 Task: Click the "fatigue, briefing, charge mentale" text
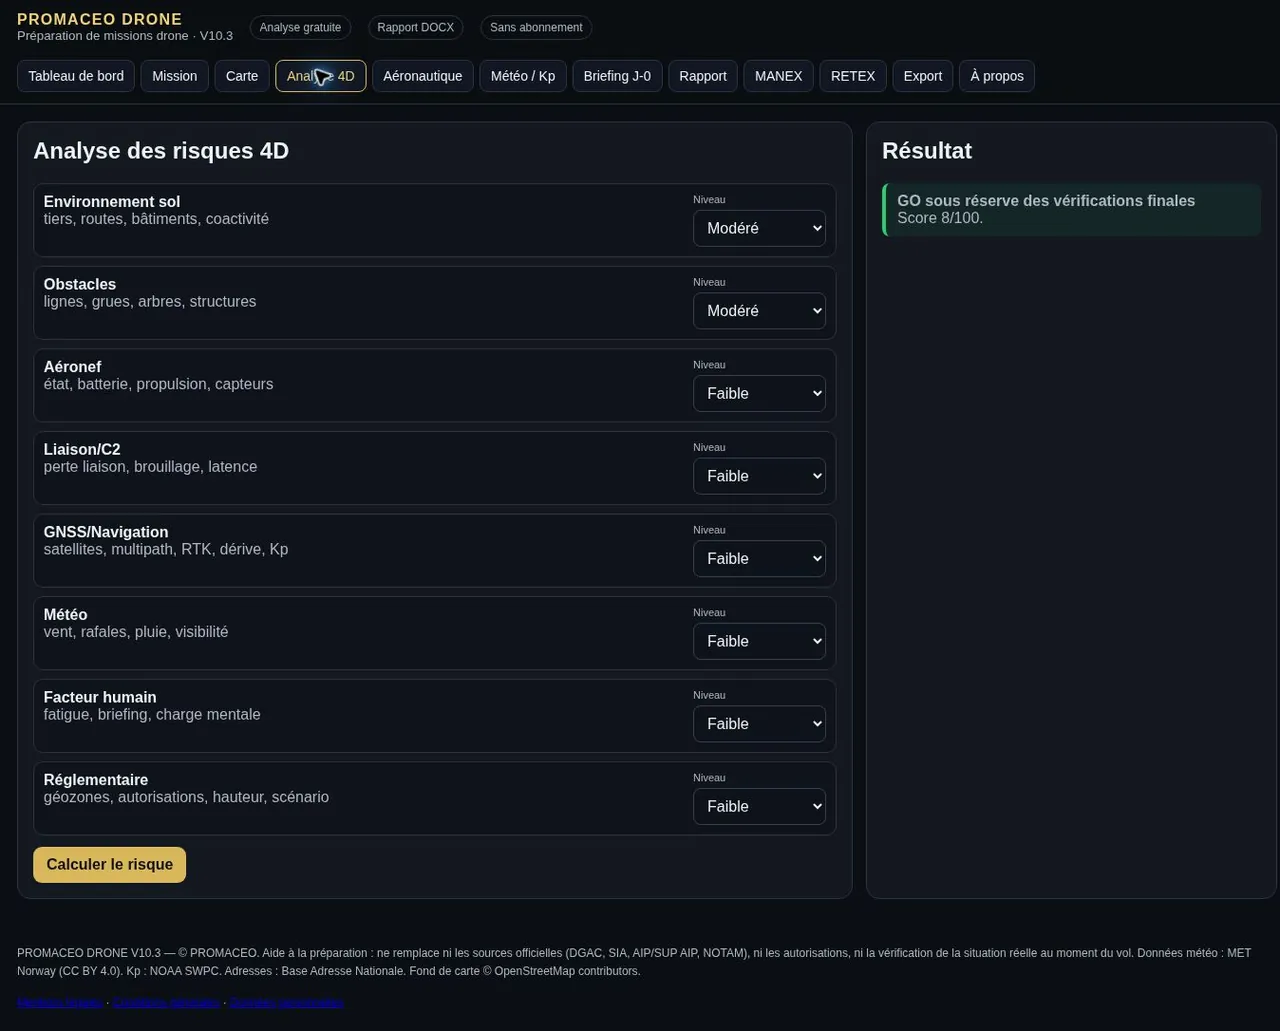point(152,715)
